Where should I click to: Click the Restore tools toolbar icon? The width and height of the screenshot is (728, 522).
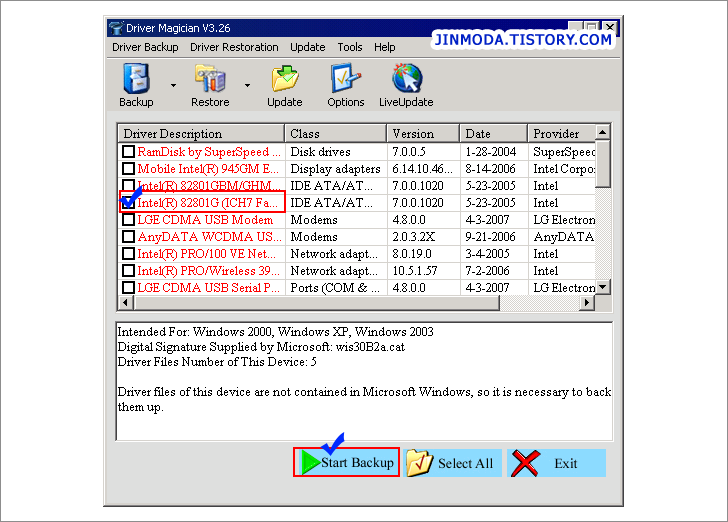coord(210,78)
